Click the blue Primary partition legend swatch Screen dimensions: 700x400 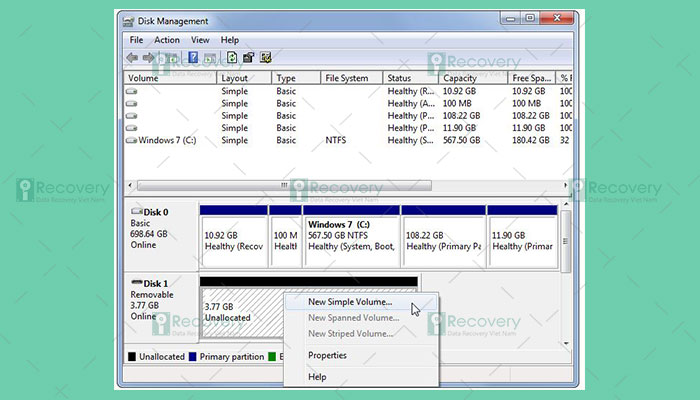(x=192, y=357)
